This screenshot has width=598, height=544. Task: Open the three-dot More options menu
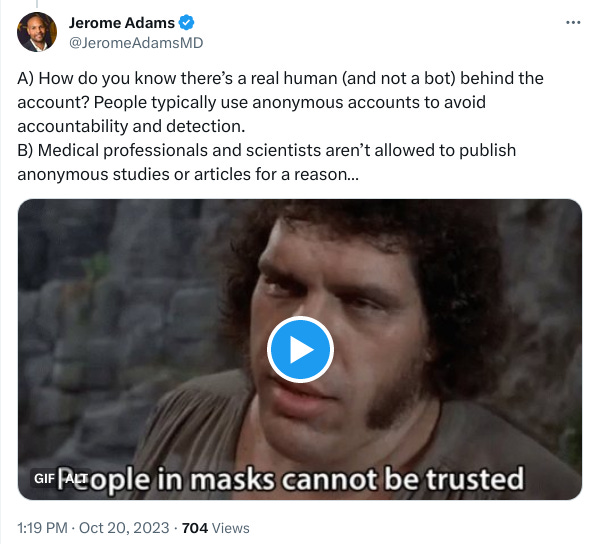pos(573,23)
